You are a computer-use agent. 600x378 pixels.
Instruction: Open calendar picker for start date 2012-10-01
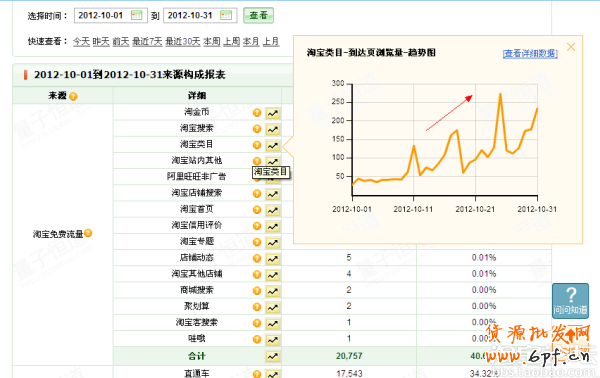coord(136,15)
